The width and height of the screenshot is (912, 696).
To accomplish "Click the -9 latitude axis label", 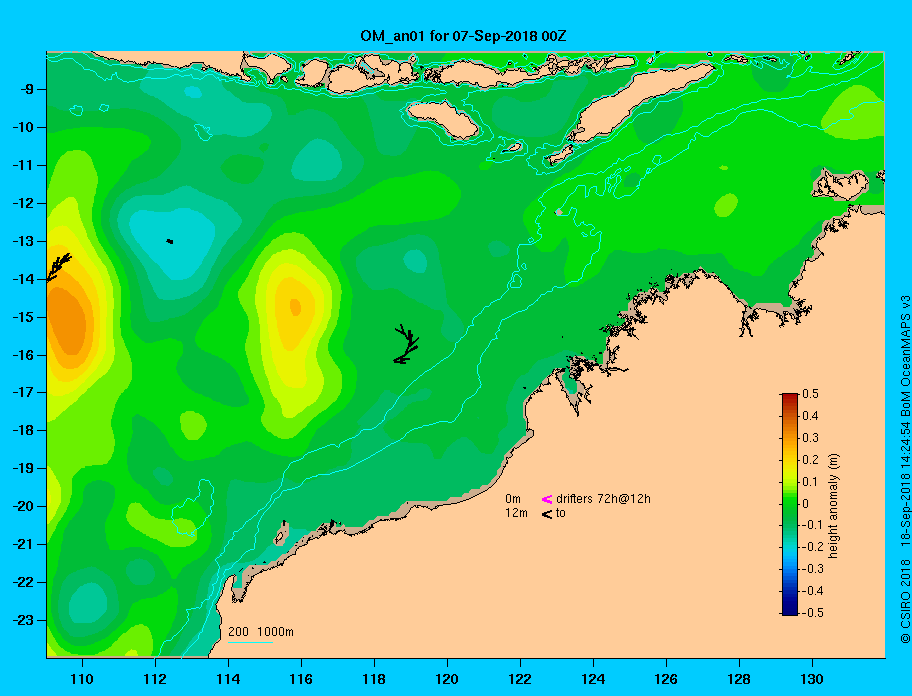I will [27, 89].
